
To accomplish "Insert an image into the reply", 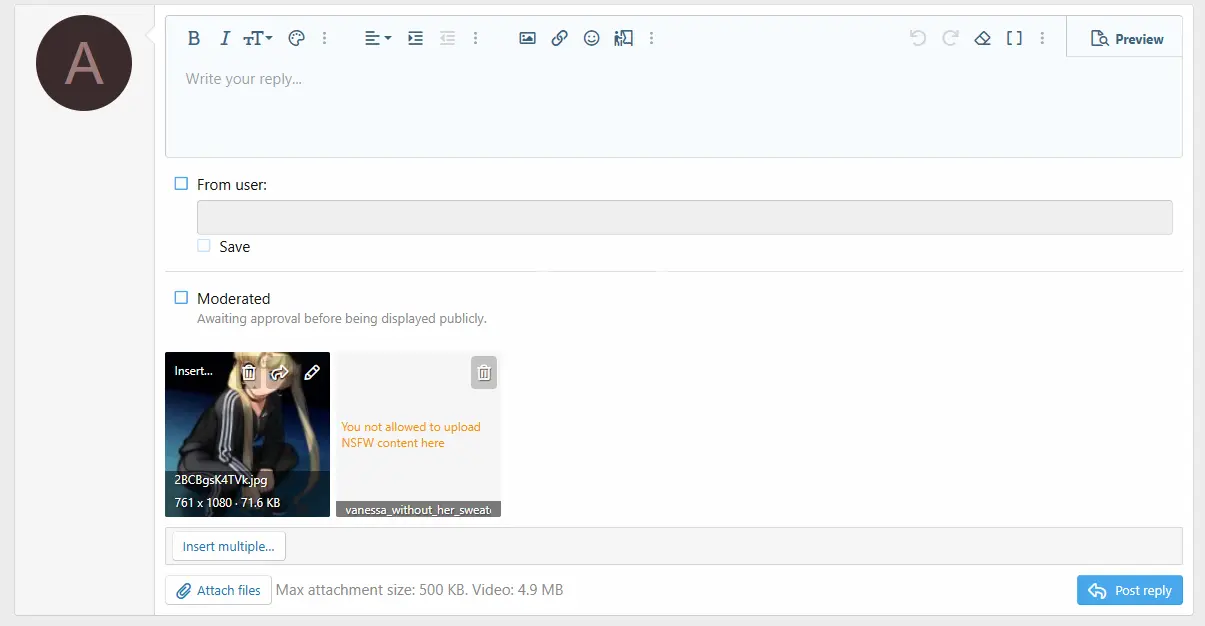I will (527, 38).
